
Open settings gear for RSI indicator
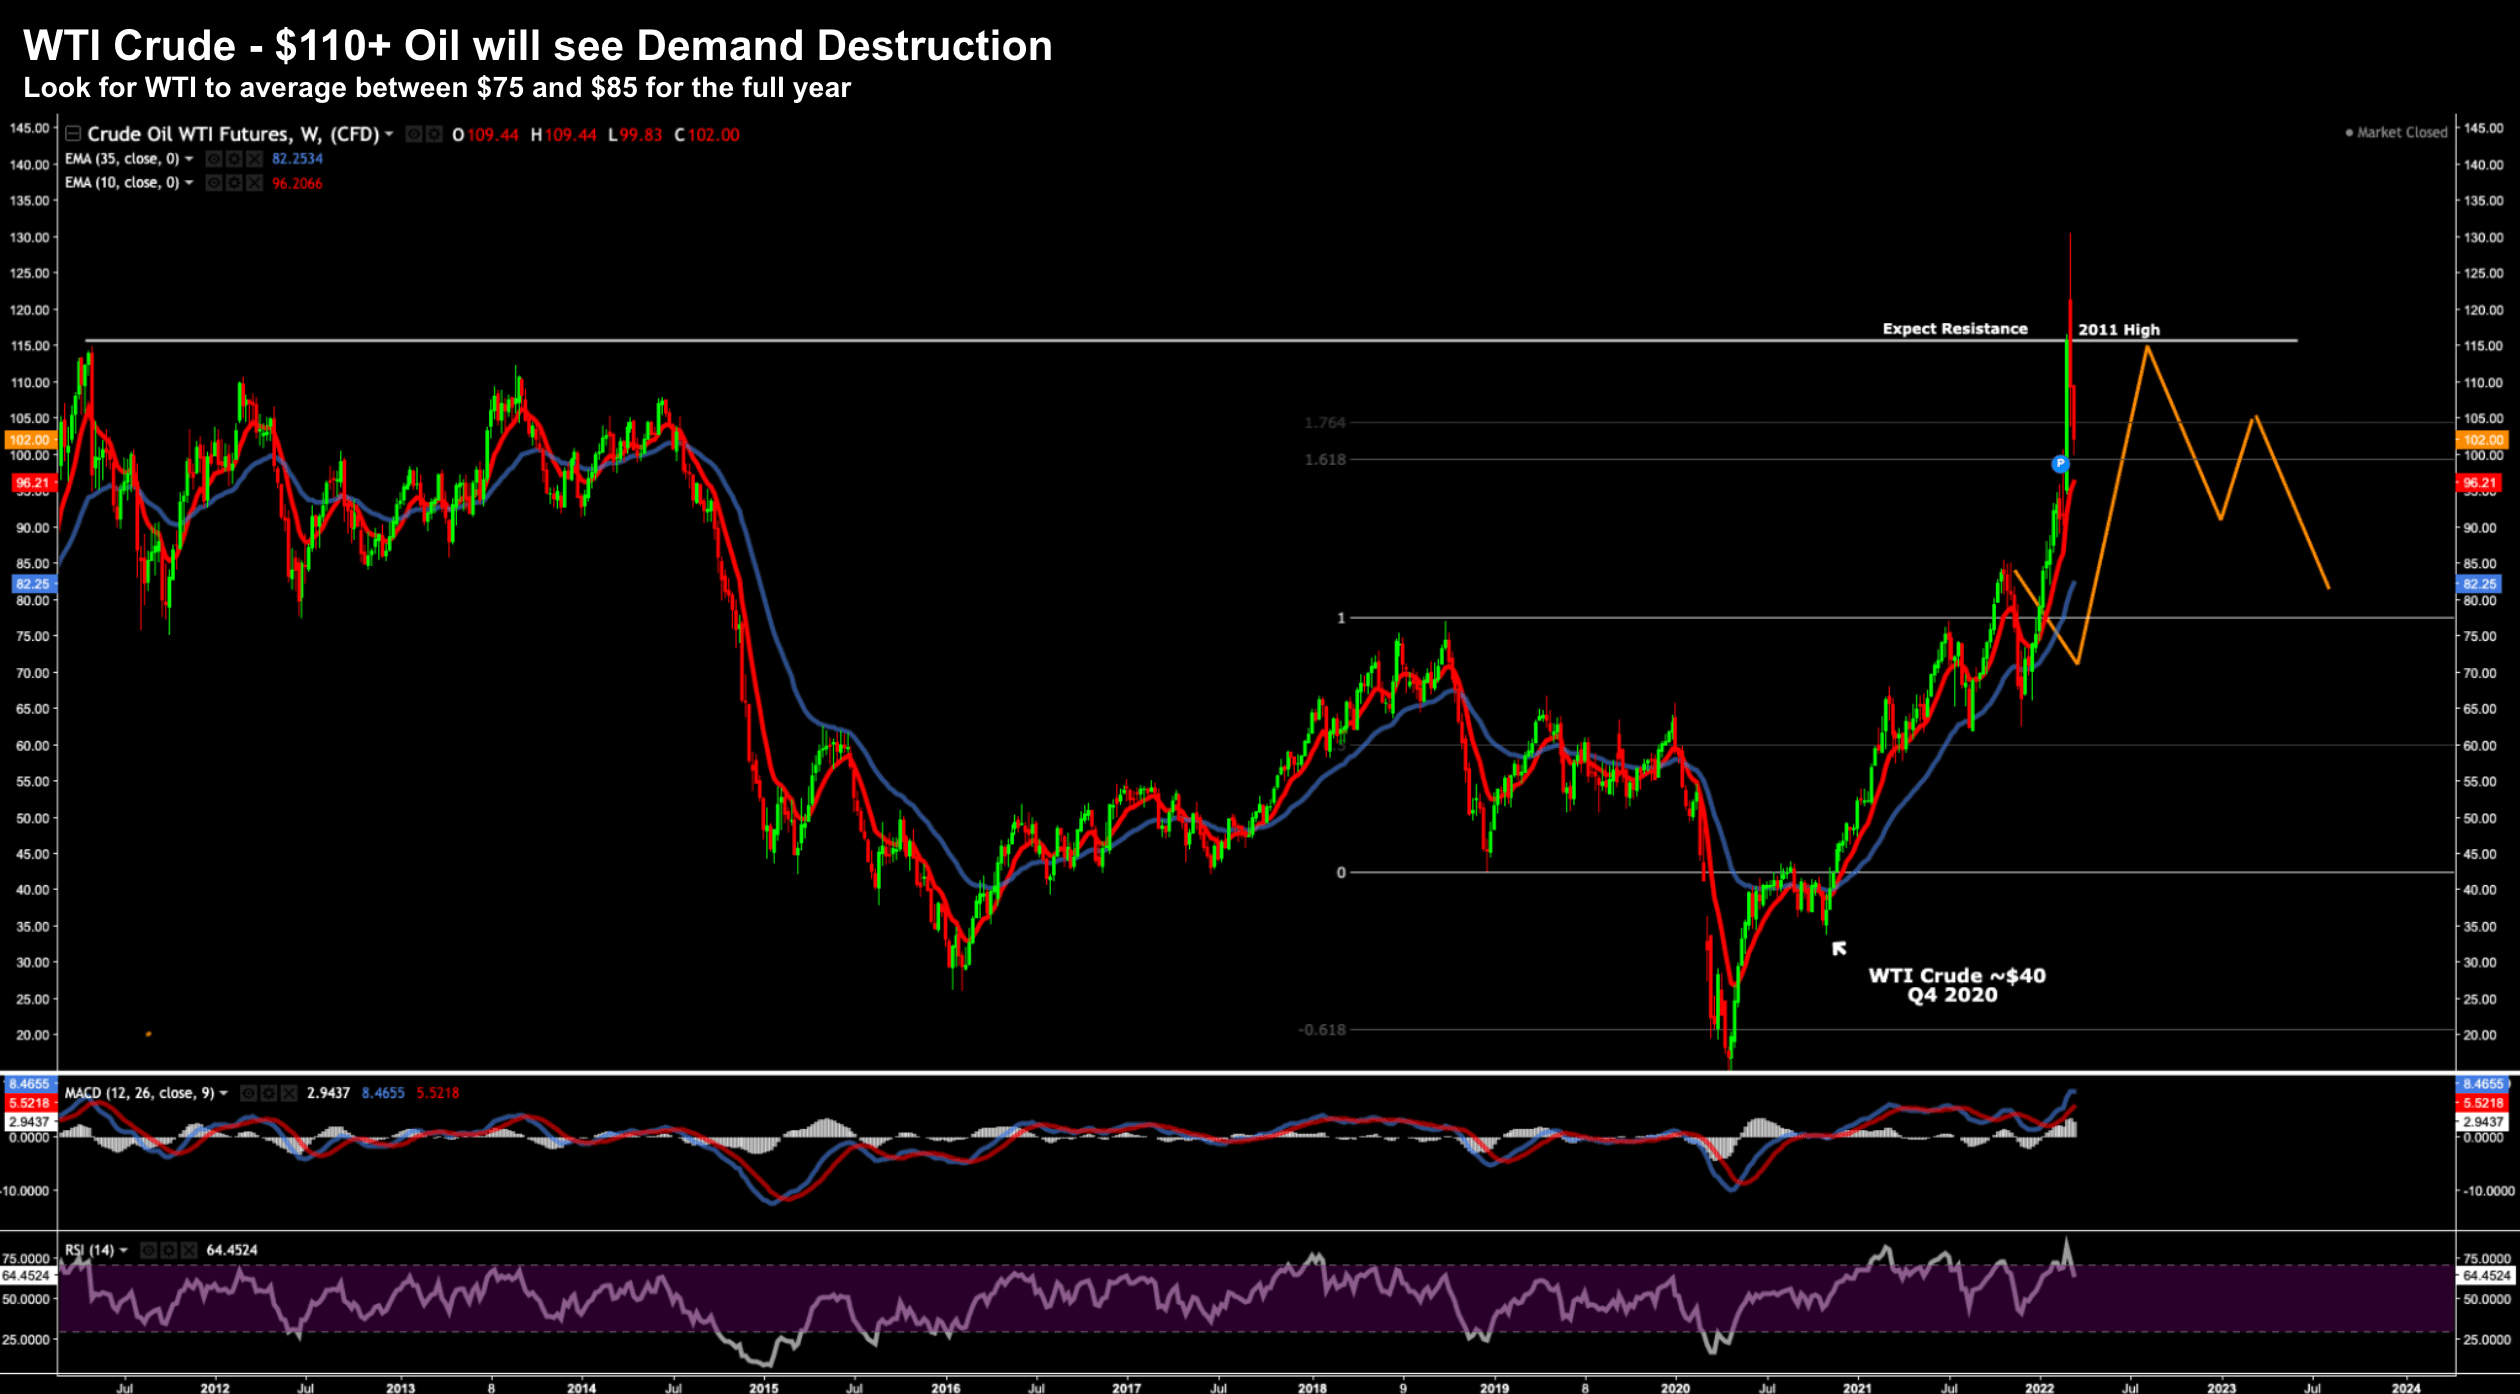[x=169, y=1250]
